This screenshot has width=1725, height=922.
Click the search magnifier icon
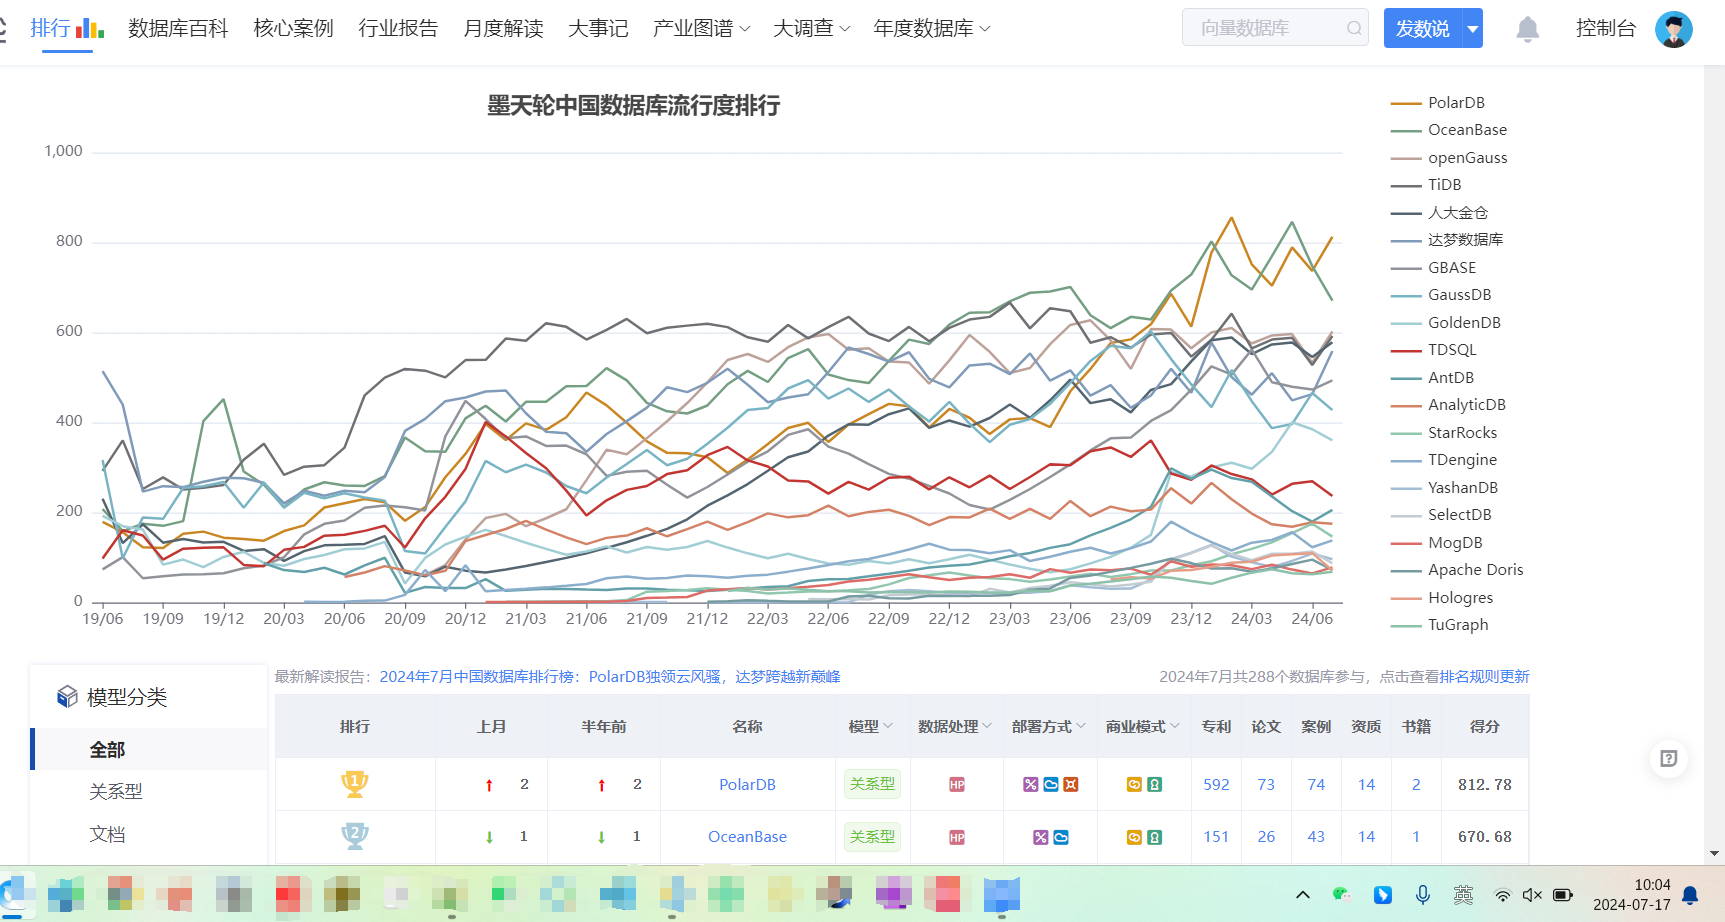(1354, 28)
